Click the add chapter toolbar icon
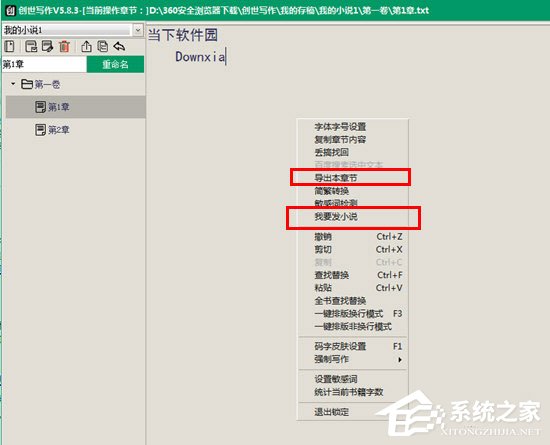The width and height of the screenshot is (550, 445). click(31, 46)
